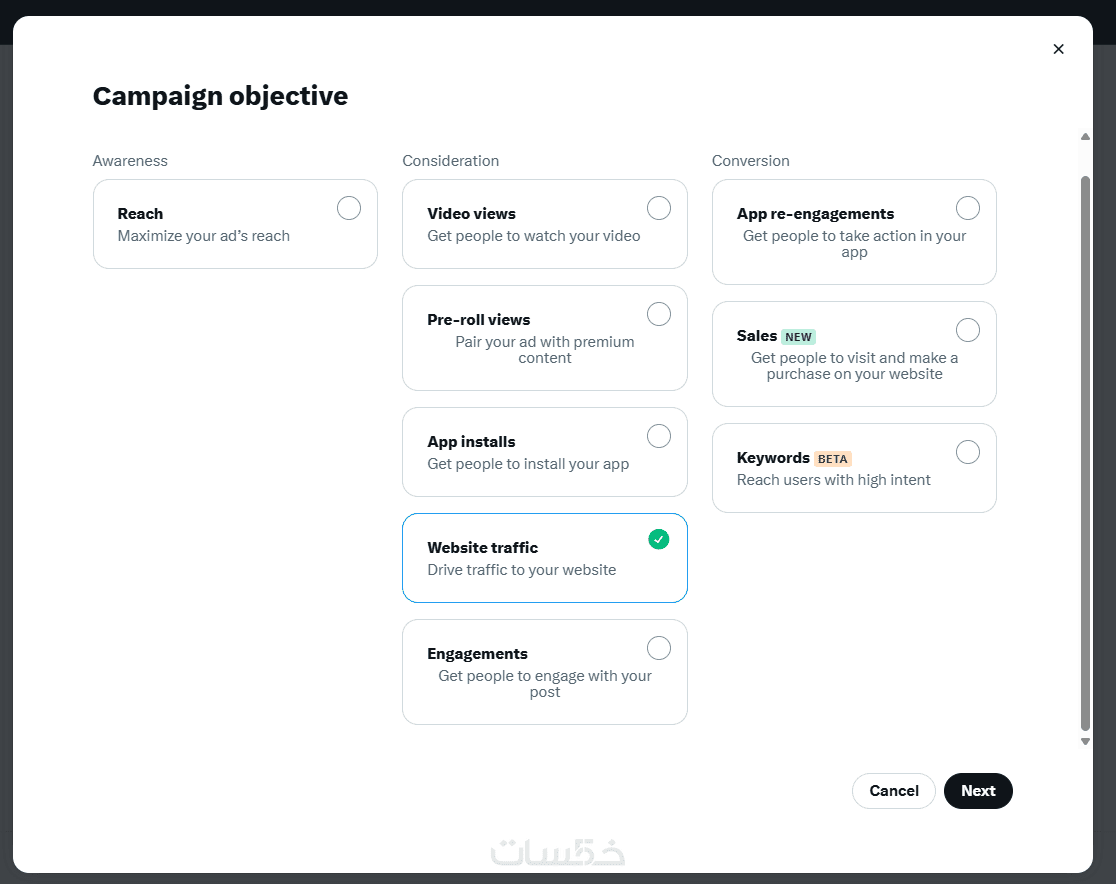Pick the App installs radio button
Screen dimensions: 1116x884
(x=659, y=436)
